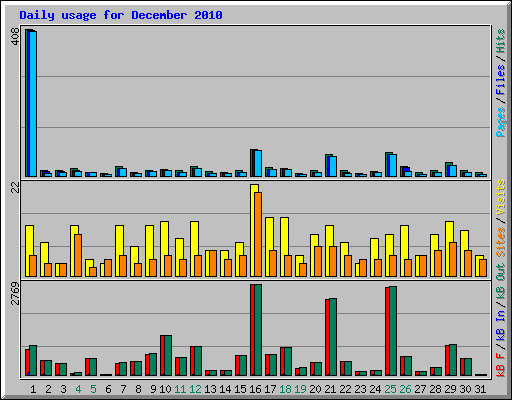Click day 16 on the x-axis
The height and width of the screenshot is (400, 512).
click(255, 389)
